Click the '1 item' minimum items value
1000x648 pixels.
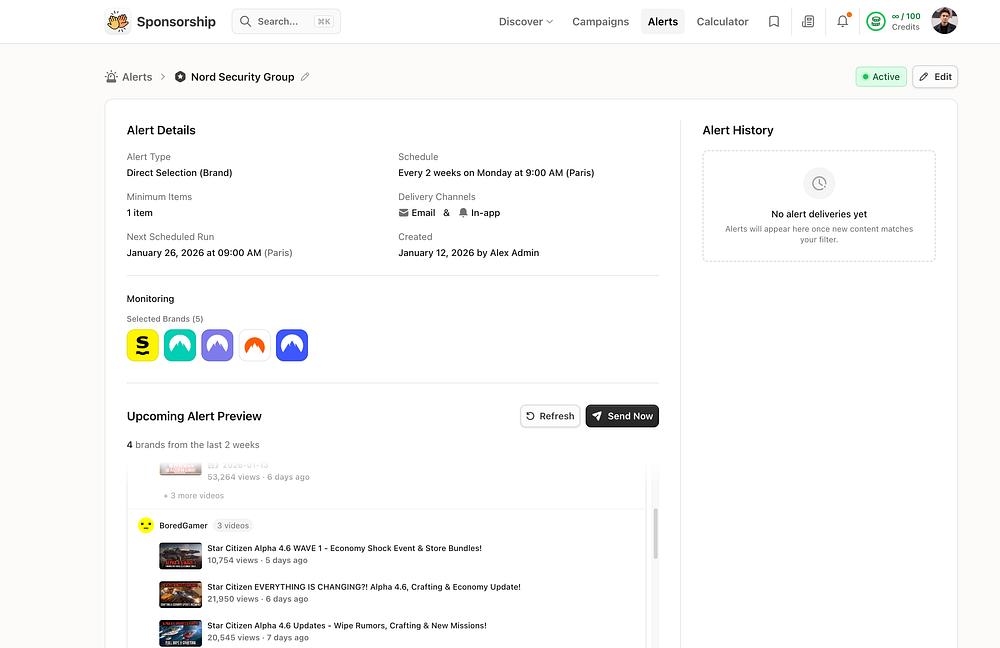[x=139, y=213]
